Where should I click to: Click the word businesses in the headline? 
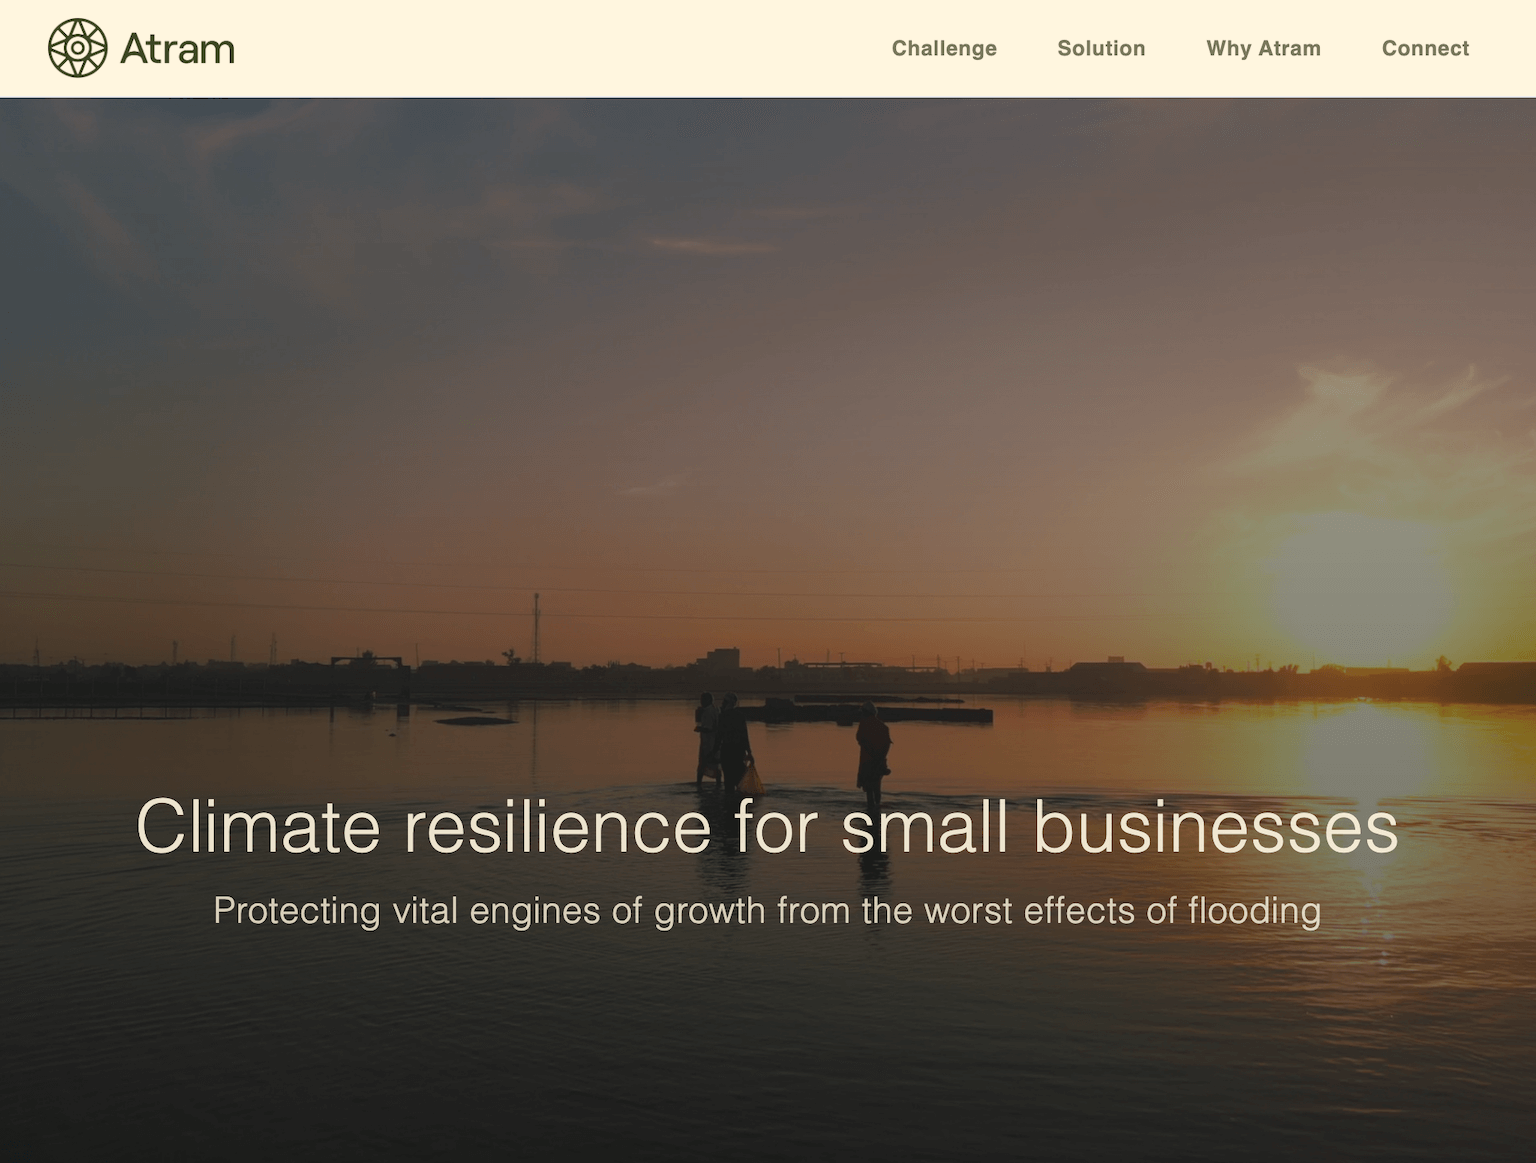tap(1216, 827)
